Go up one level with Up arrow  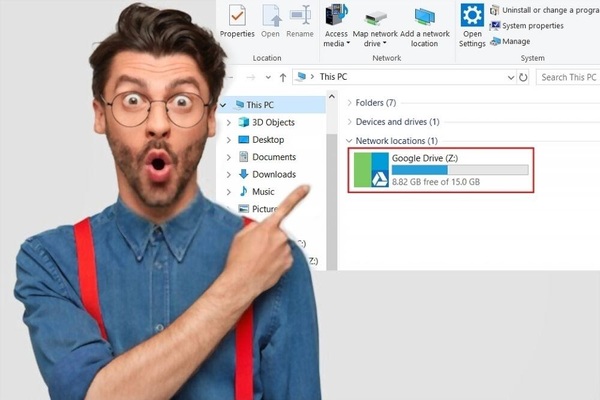click(x=283, y=78)
